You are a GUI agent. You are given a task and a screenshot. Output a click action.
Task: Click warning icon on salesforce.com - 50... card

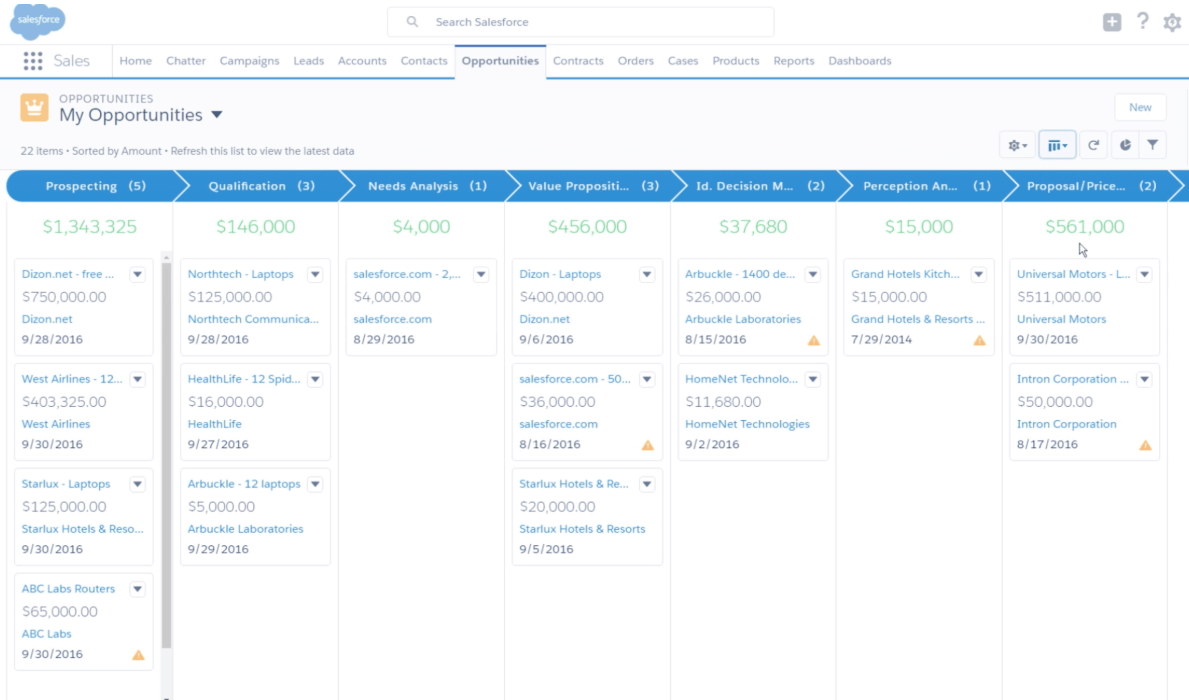click(x=648, y=445)
